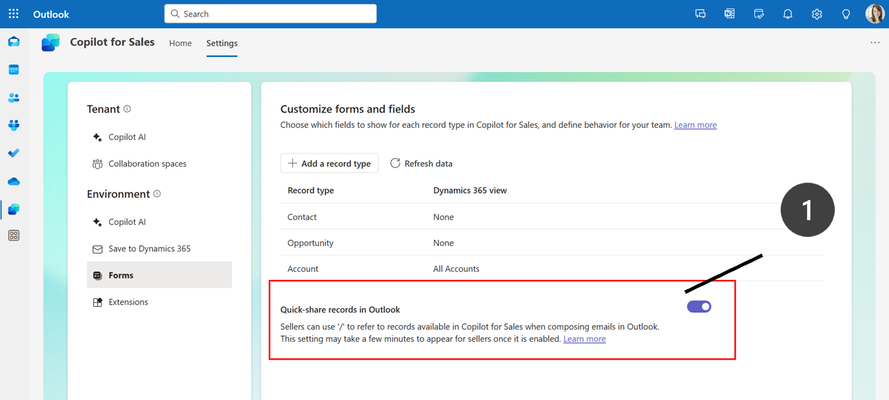The width and height of the screenshot is (889, 400).
Task: Open account profile picture
Action: tap(874, 14)
